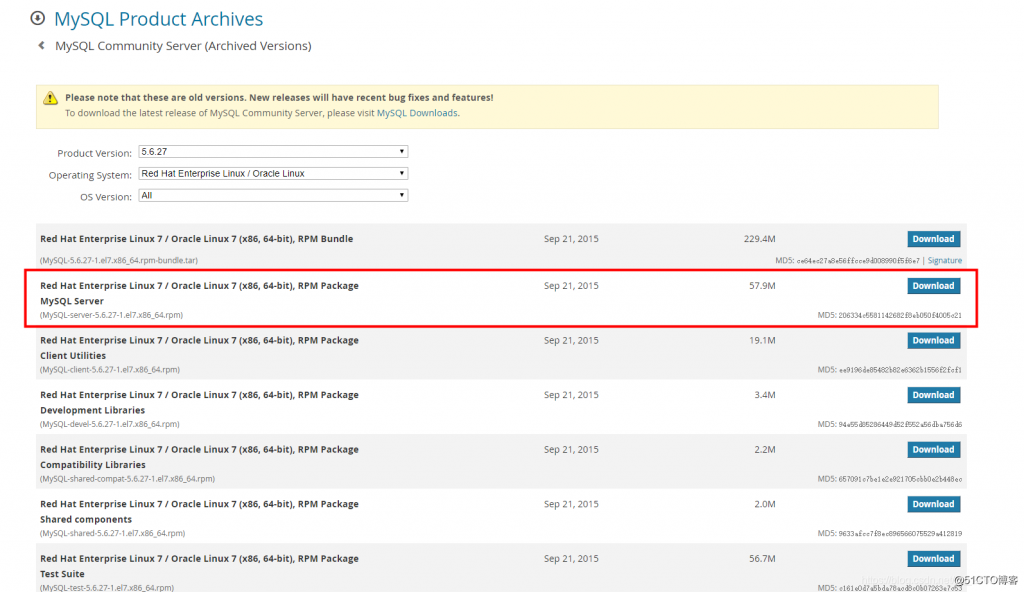
Task: Click the 'Operating System:' label
Action: [x=90, y=175]
